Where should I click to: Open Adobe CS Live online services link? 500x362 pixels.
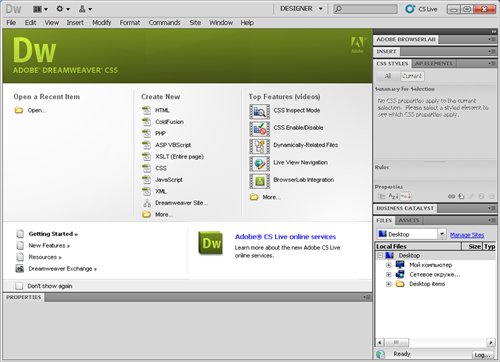click(285, 237)
